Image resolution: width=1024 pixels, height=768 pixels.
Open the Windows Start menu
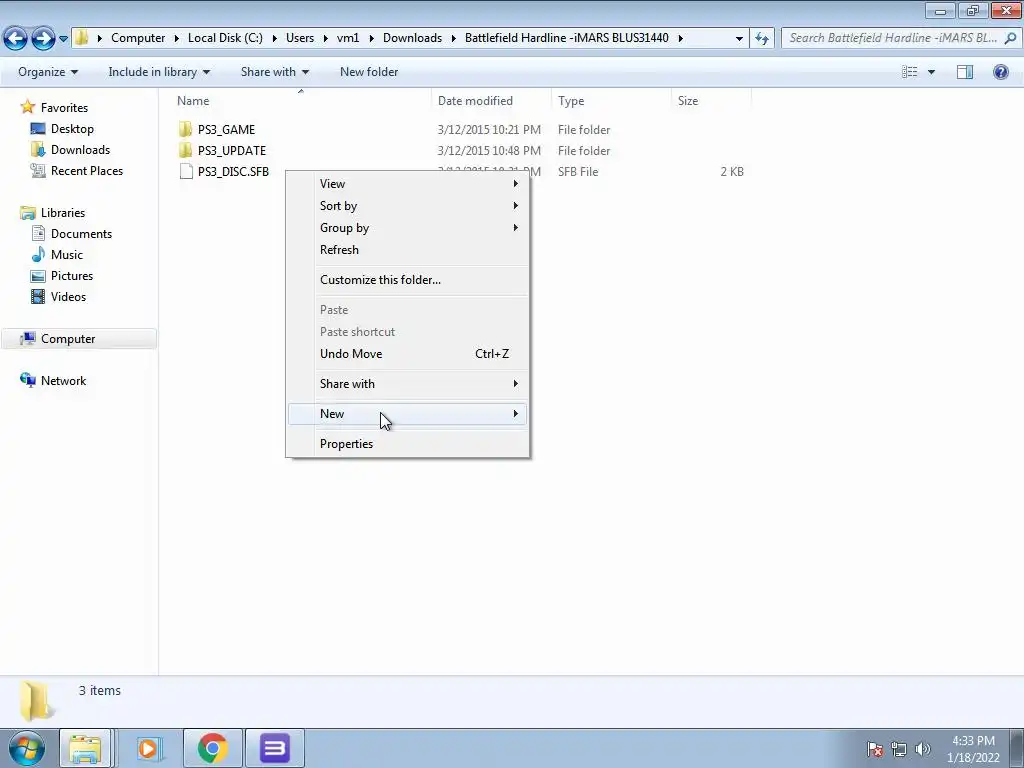(x=27, y=748)
